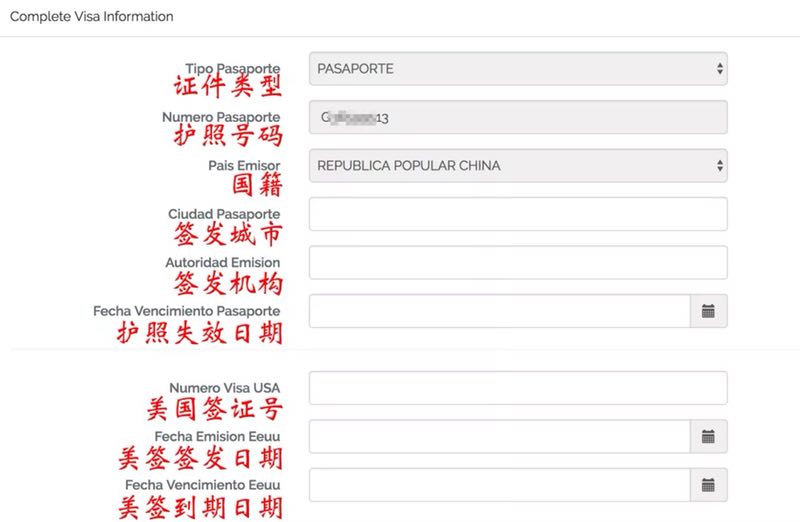The height and width of the screenshot is (522, 800).
Task: Select the Fecha Vencimiento Eeuu date field
Action: [x=499, y=485]
